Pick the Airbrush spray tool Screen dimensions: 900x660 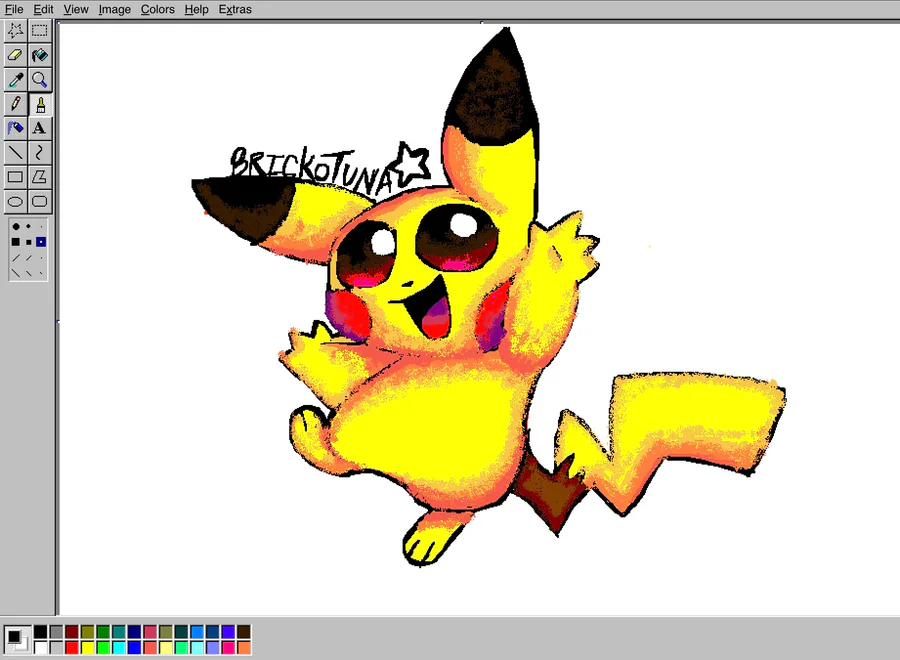(15, 128)
